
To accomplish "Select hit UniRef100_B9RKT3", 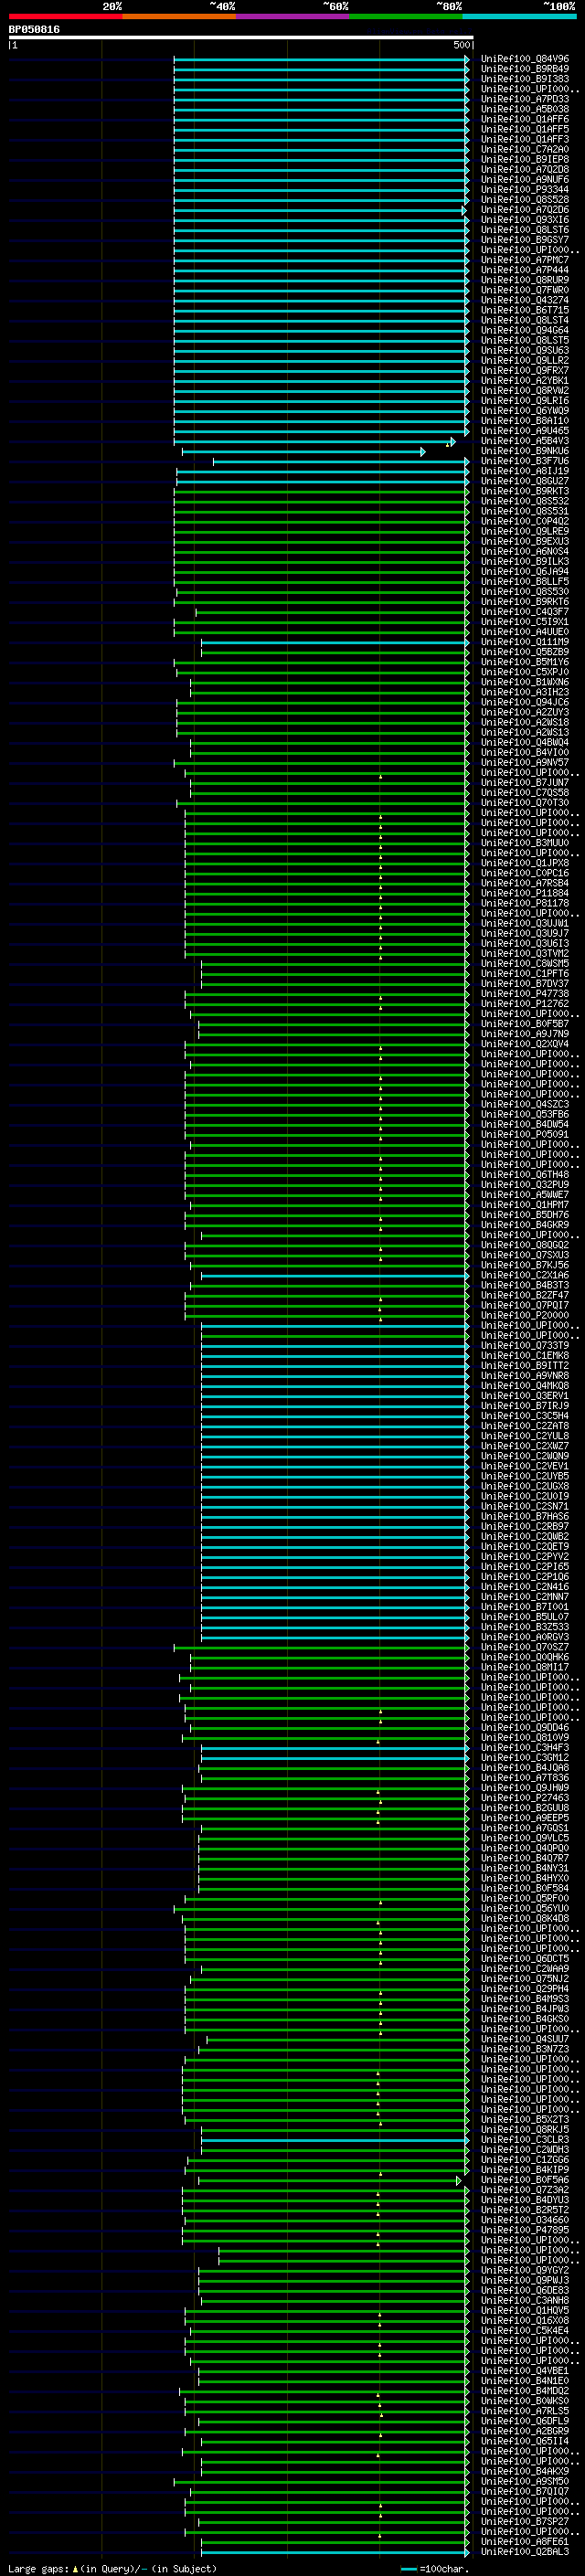I will (x=525, y=492).
